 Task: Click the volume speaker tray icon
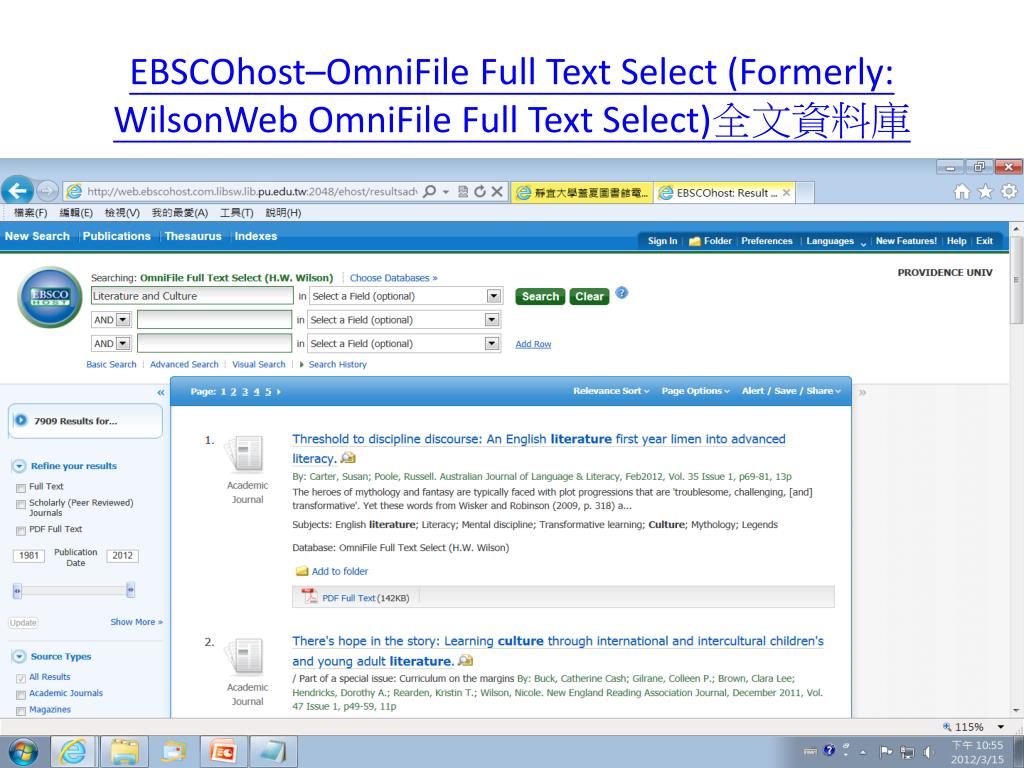pyautogui.click(x=927, y=752)
